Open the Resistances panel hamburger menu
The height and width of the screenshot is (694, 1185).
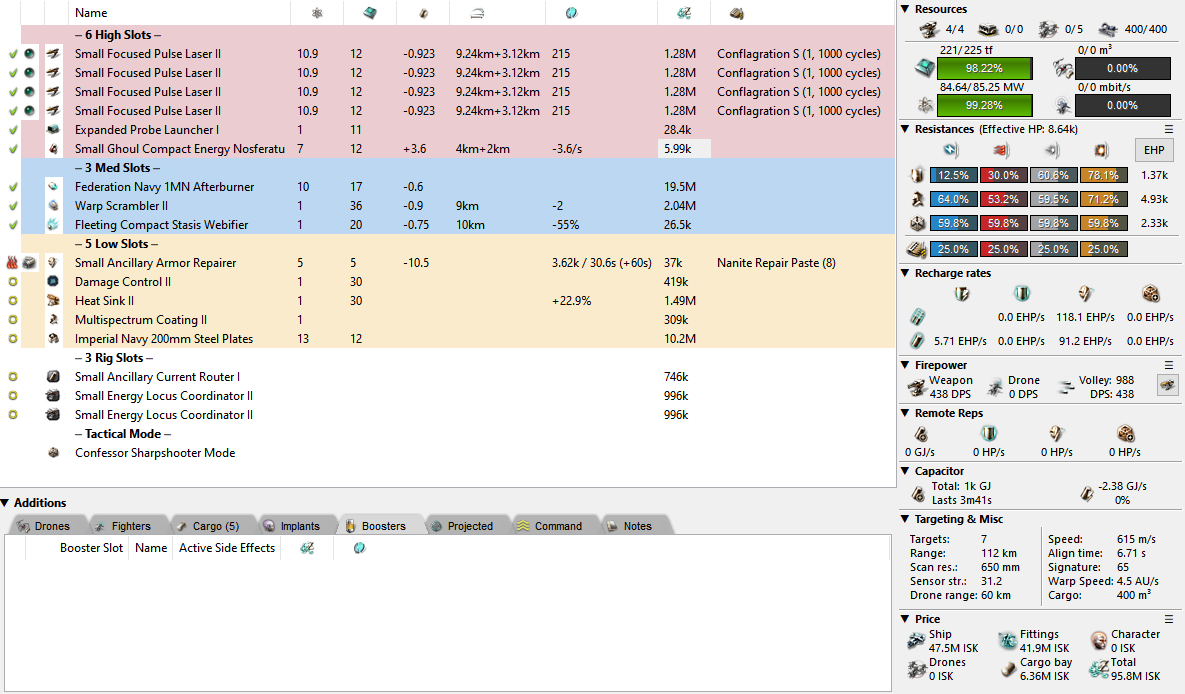[x=1168, y=130]
